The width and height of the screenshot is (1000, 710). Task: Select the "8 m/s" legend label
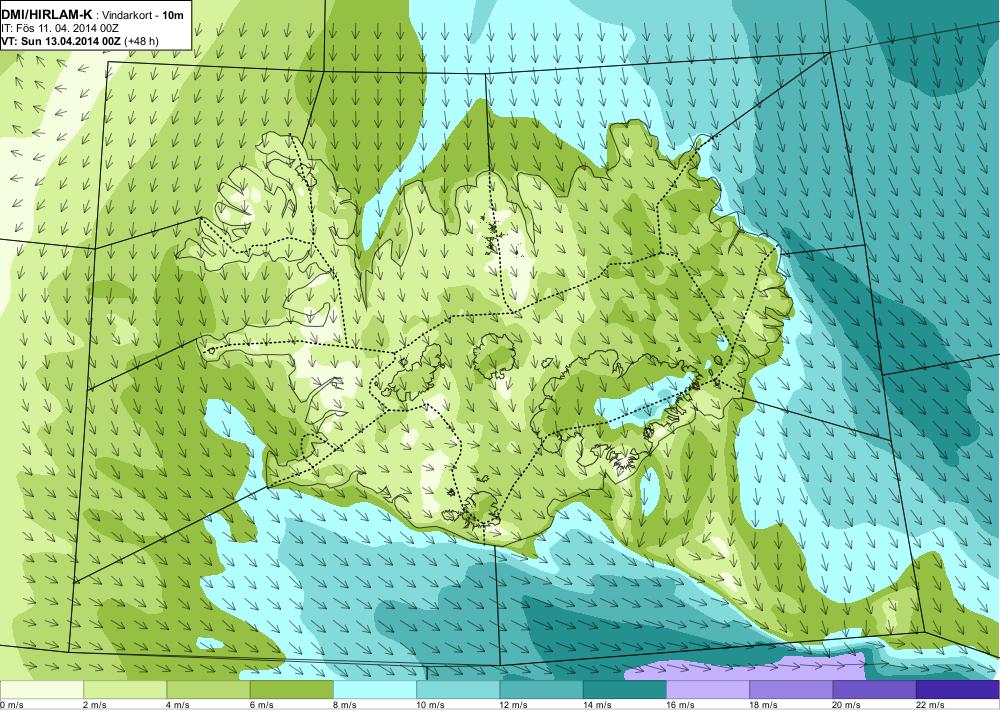point(344,704)
